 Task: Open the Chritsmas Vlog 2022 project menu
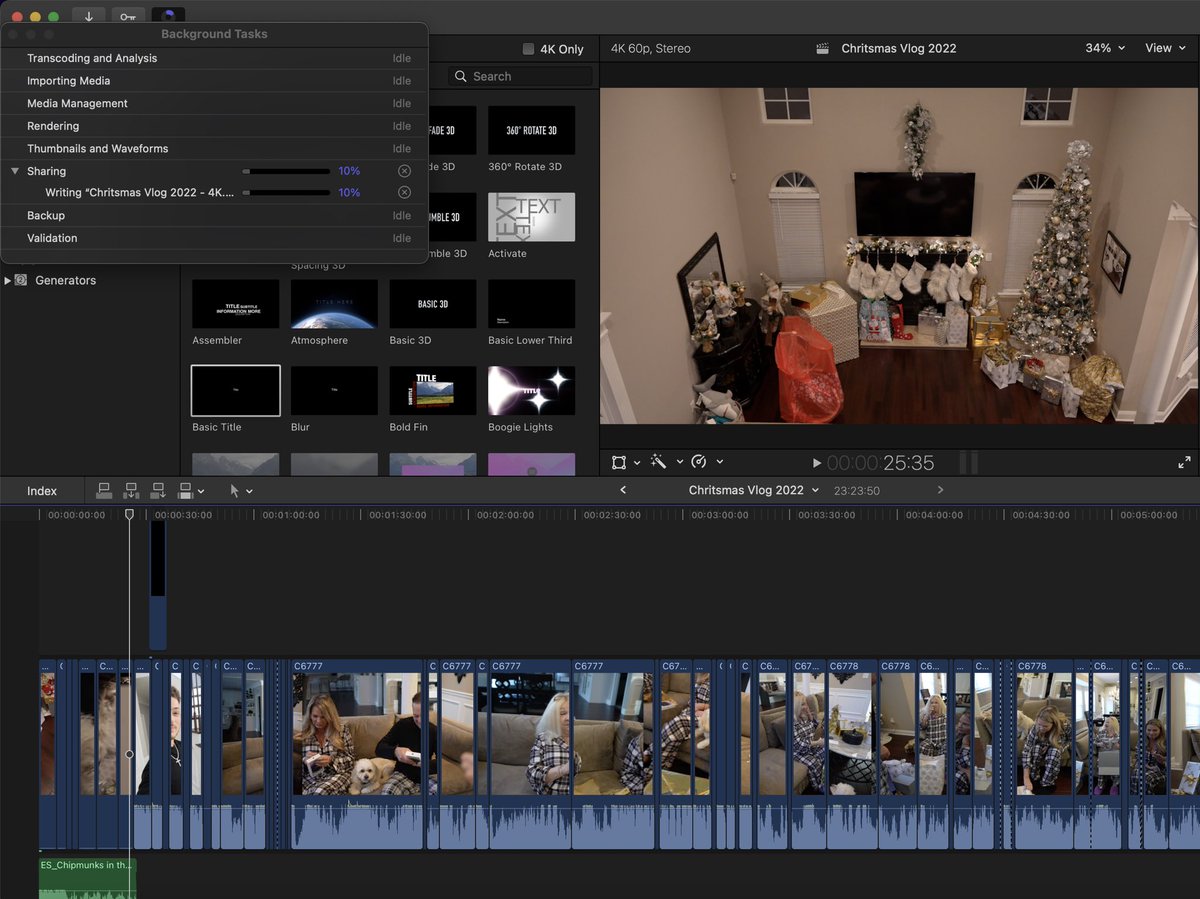coord(754,490)
